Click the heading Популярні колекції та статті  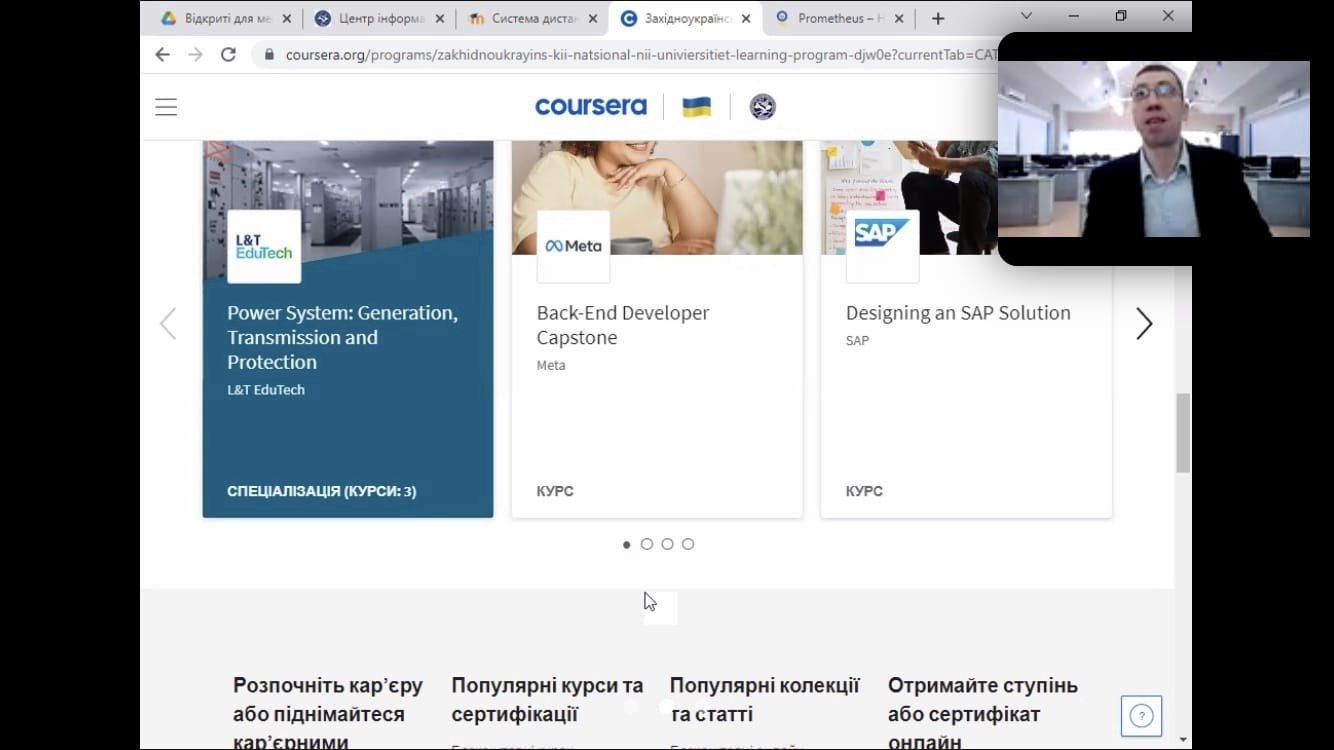pos(765,700)
